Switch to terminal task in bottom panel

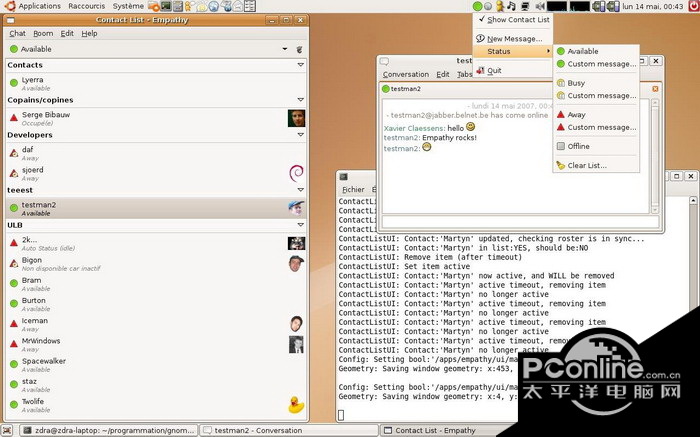click(x=109, y=431)
